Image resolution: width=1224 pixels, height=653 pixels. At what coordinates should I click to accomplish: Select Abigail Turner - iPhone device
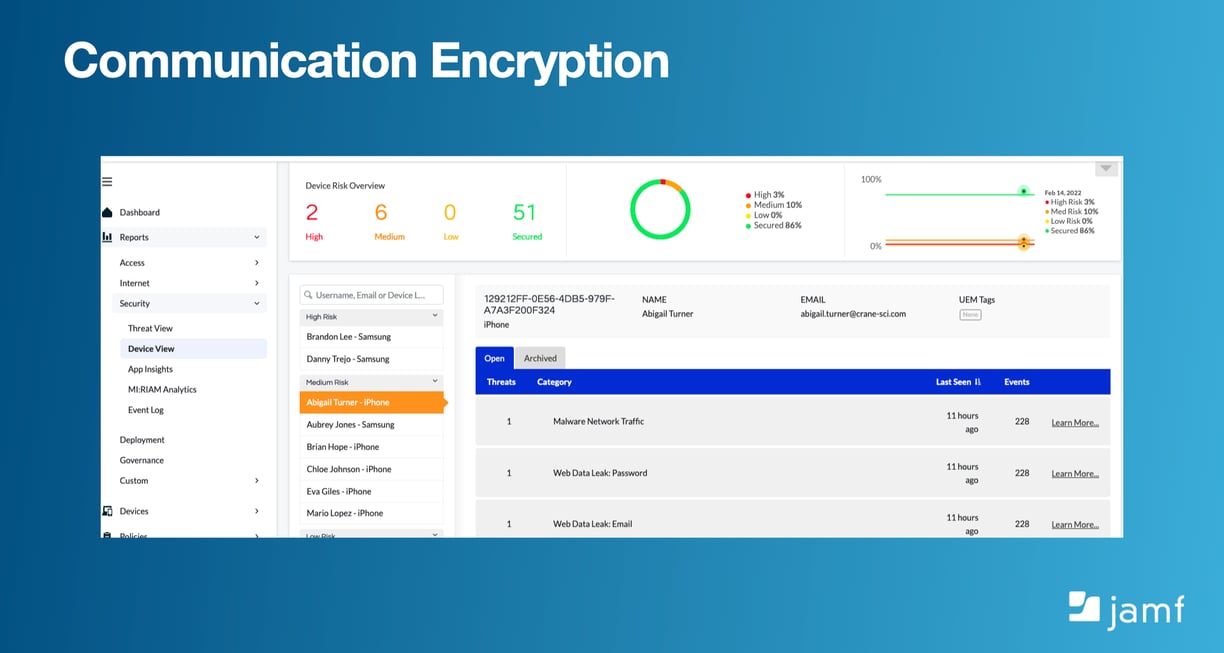[x=371, y=402]
